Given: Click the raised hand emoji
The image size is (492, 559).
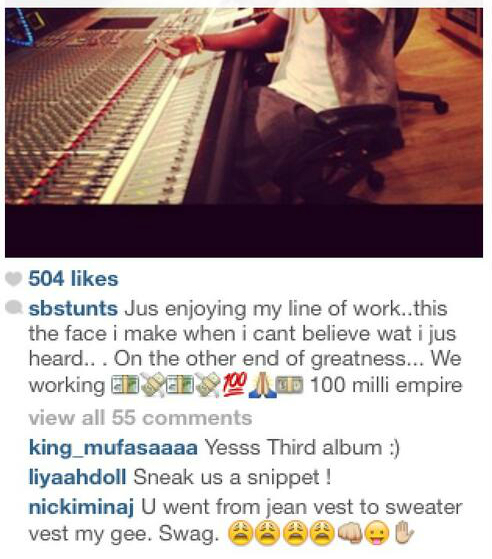Looking at the screenshot, I should (x=404, y=532).
